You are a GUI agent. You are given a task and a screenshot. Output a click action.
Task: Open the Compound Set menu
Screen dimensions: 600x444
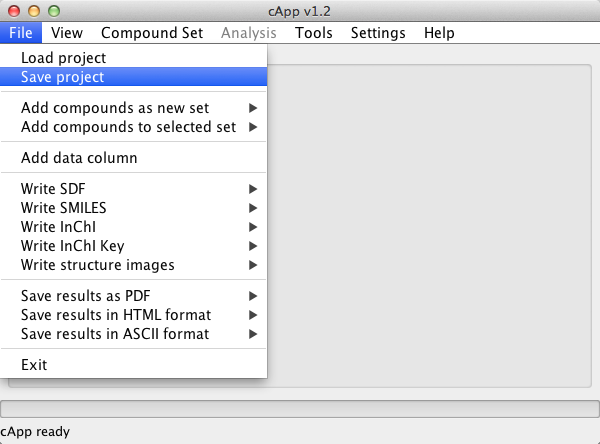(x=152, y=33)
